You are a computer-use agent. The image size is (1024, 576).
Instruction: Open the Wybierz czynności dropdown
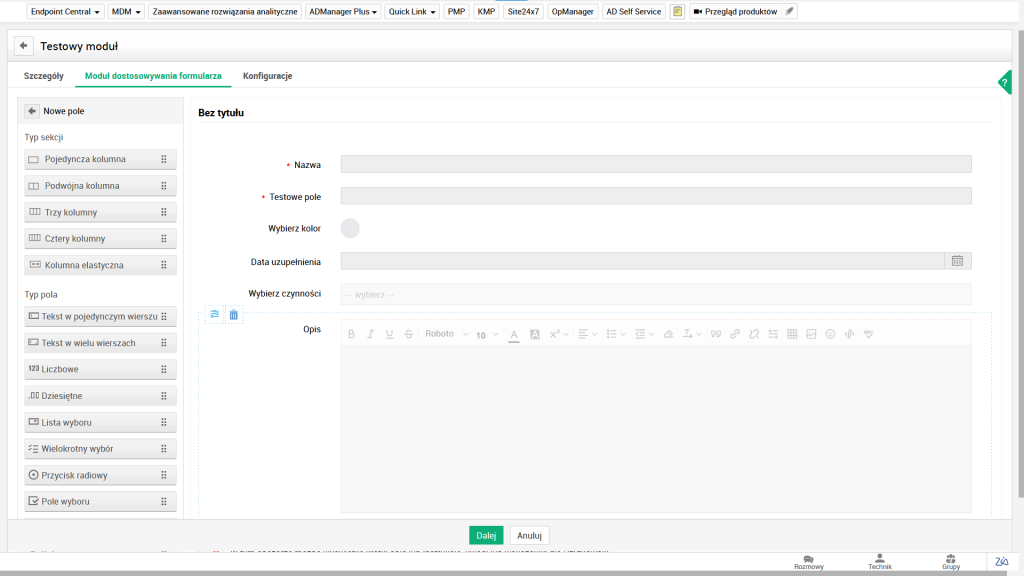(x=655, y=294)
